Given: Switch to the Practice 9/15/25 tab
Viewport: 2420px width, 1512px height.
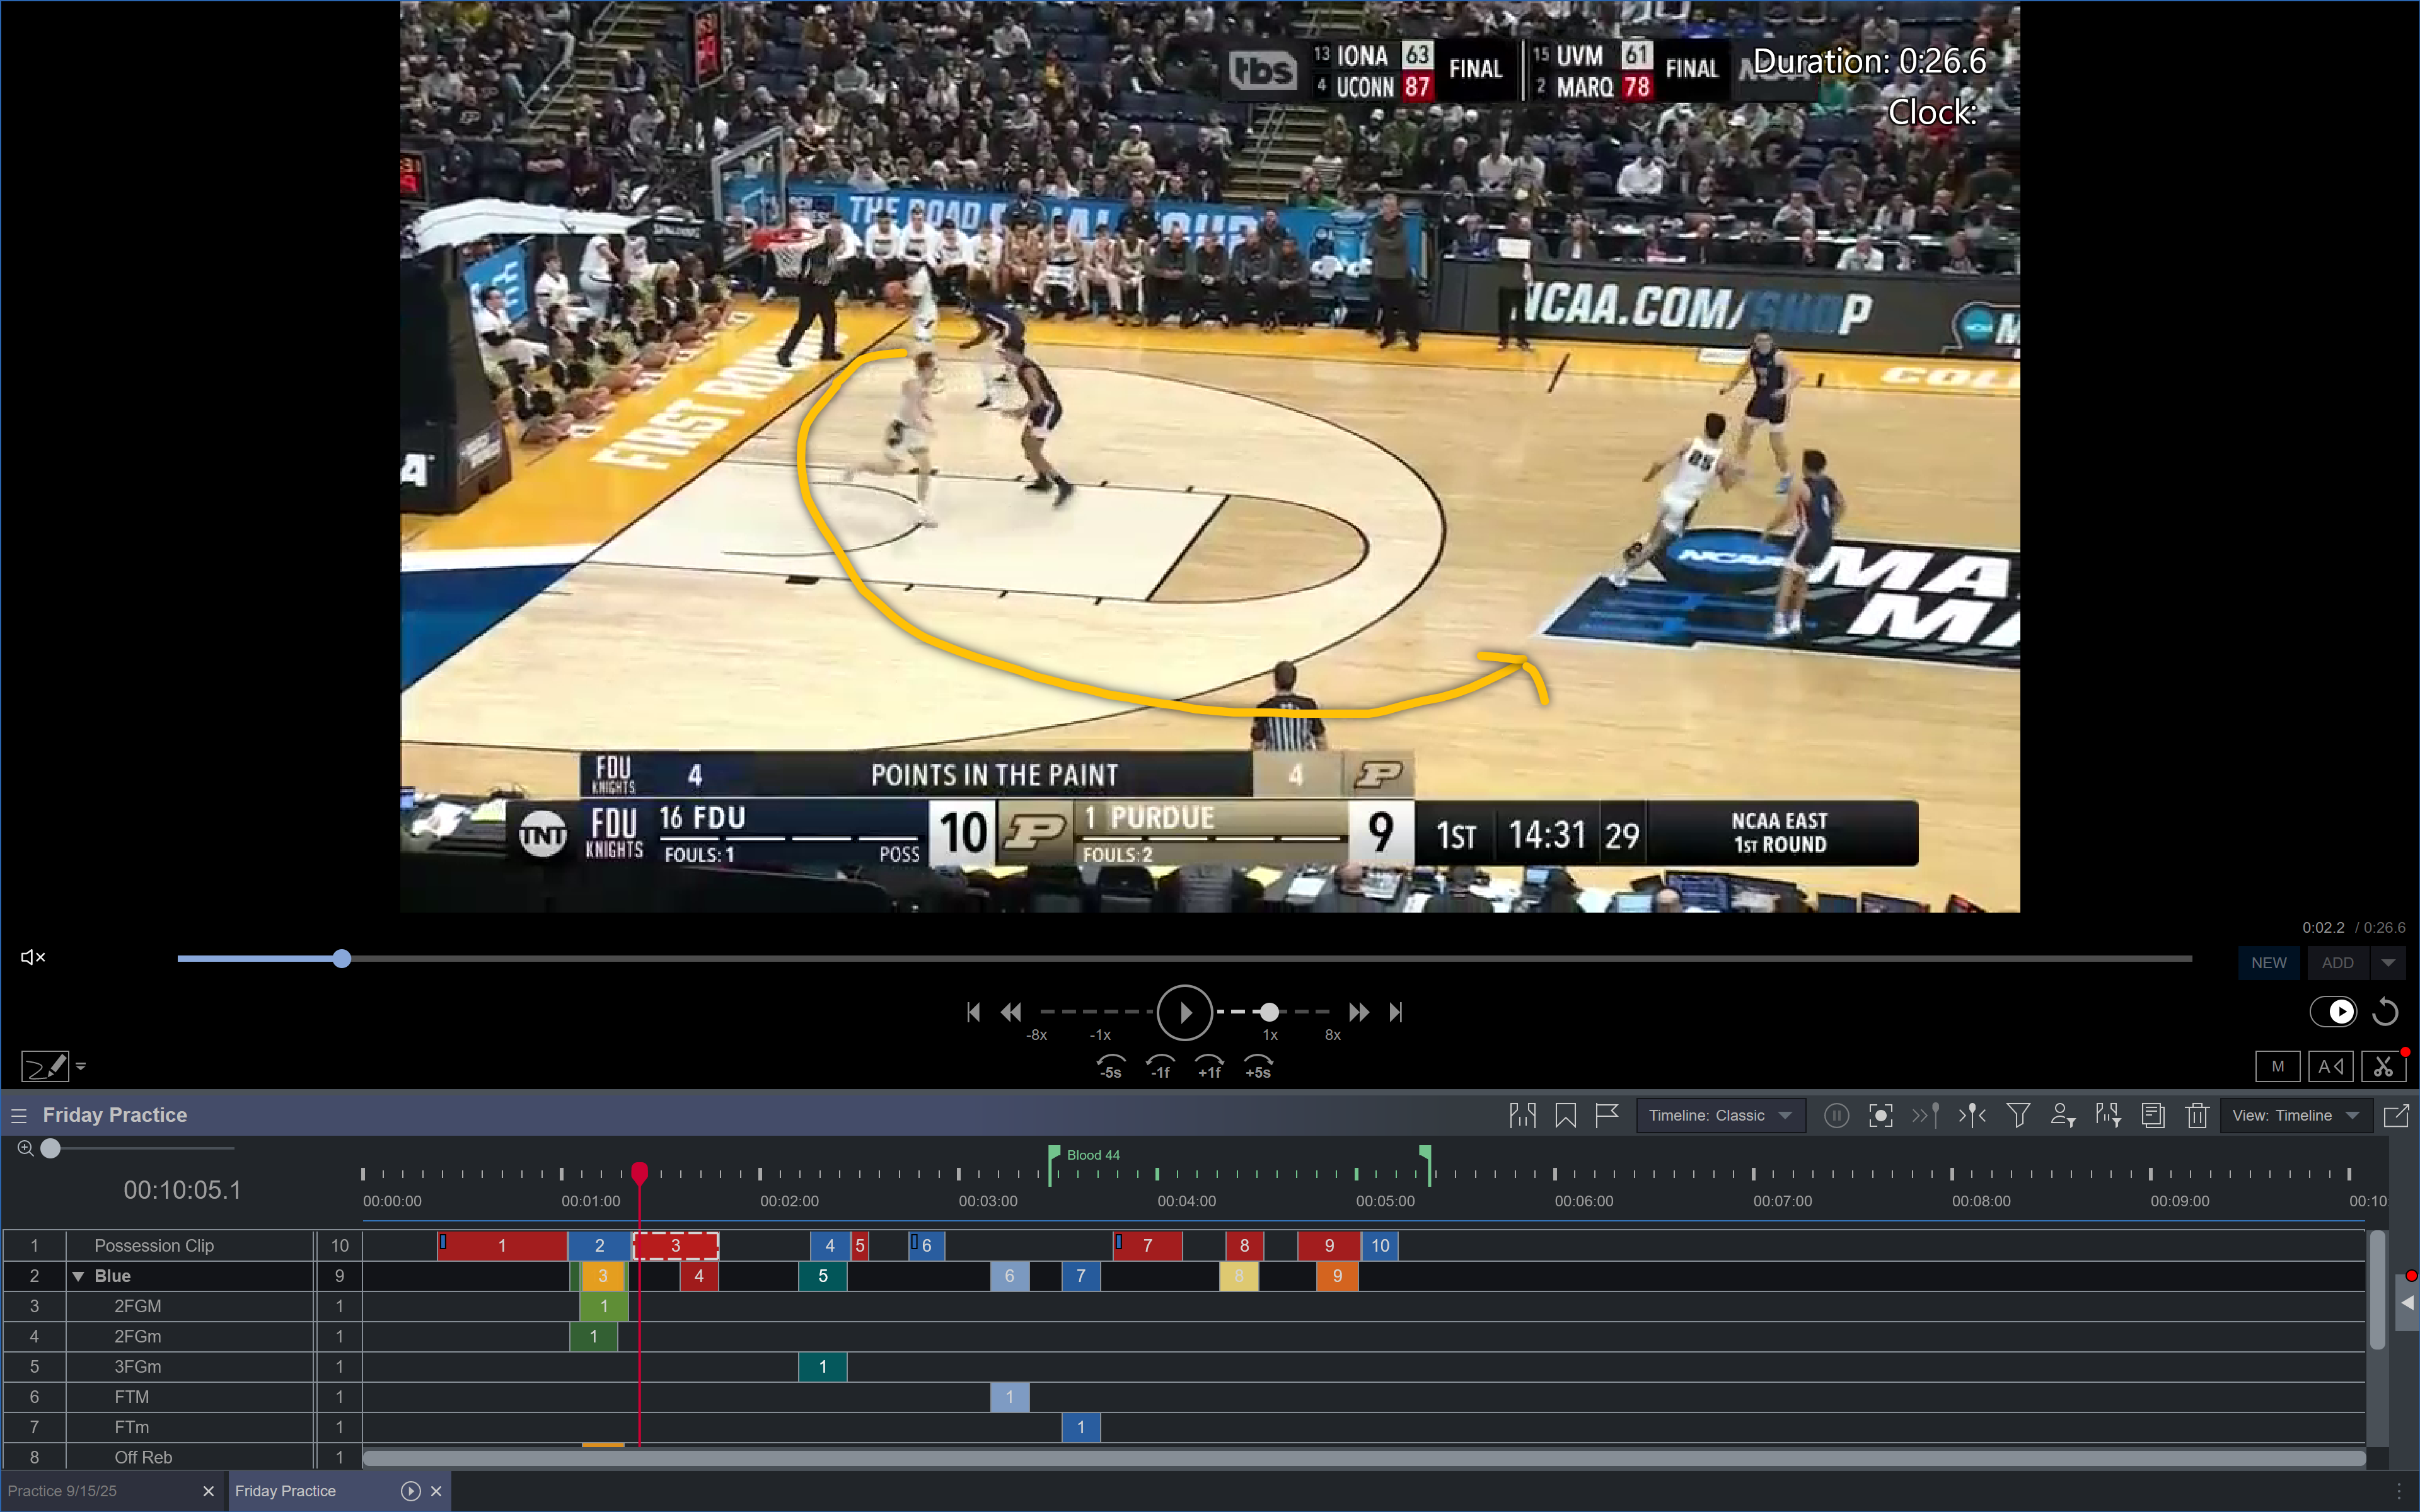Looking at the screenshot, I should (x=62, y=1491).
